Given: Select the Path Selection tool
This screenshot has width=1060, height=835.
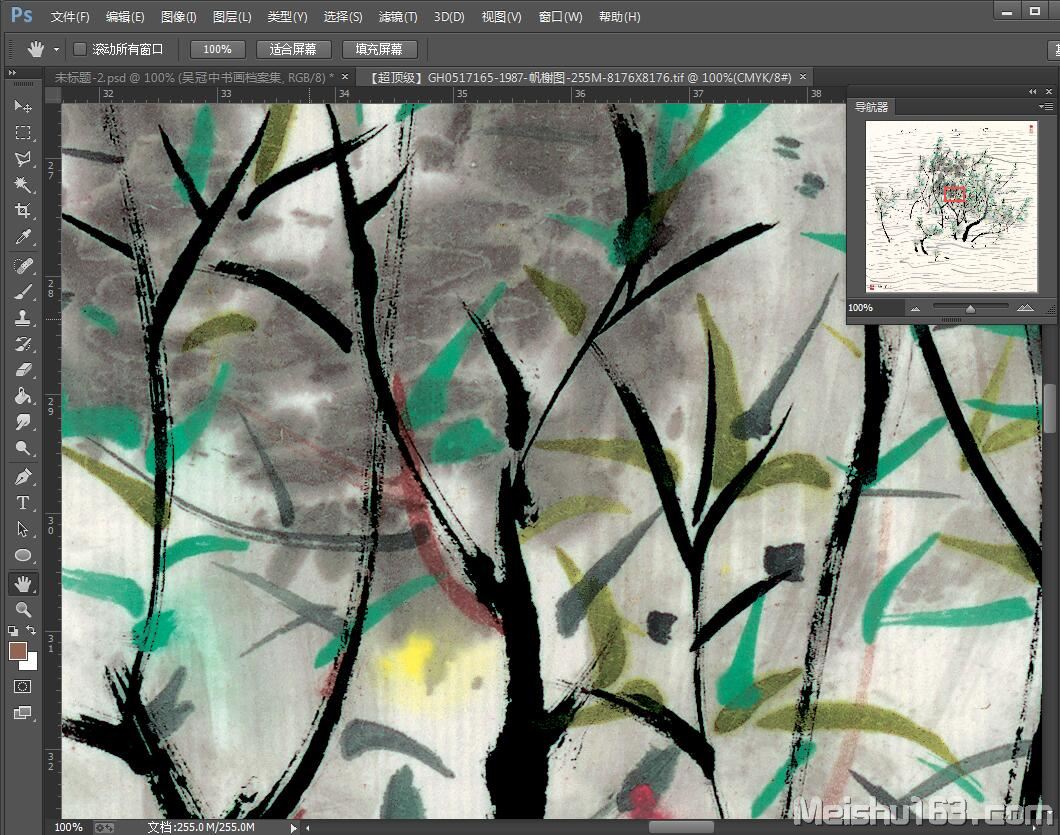Looking at the screenshot, I should click(x=23, y=529).
